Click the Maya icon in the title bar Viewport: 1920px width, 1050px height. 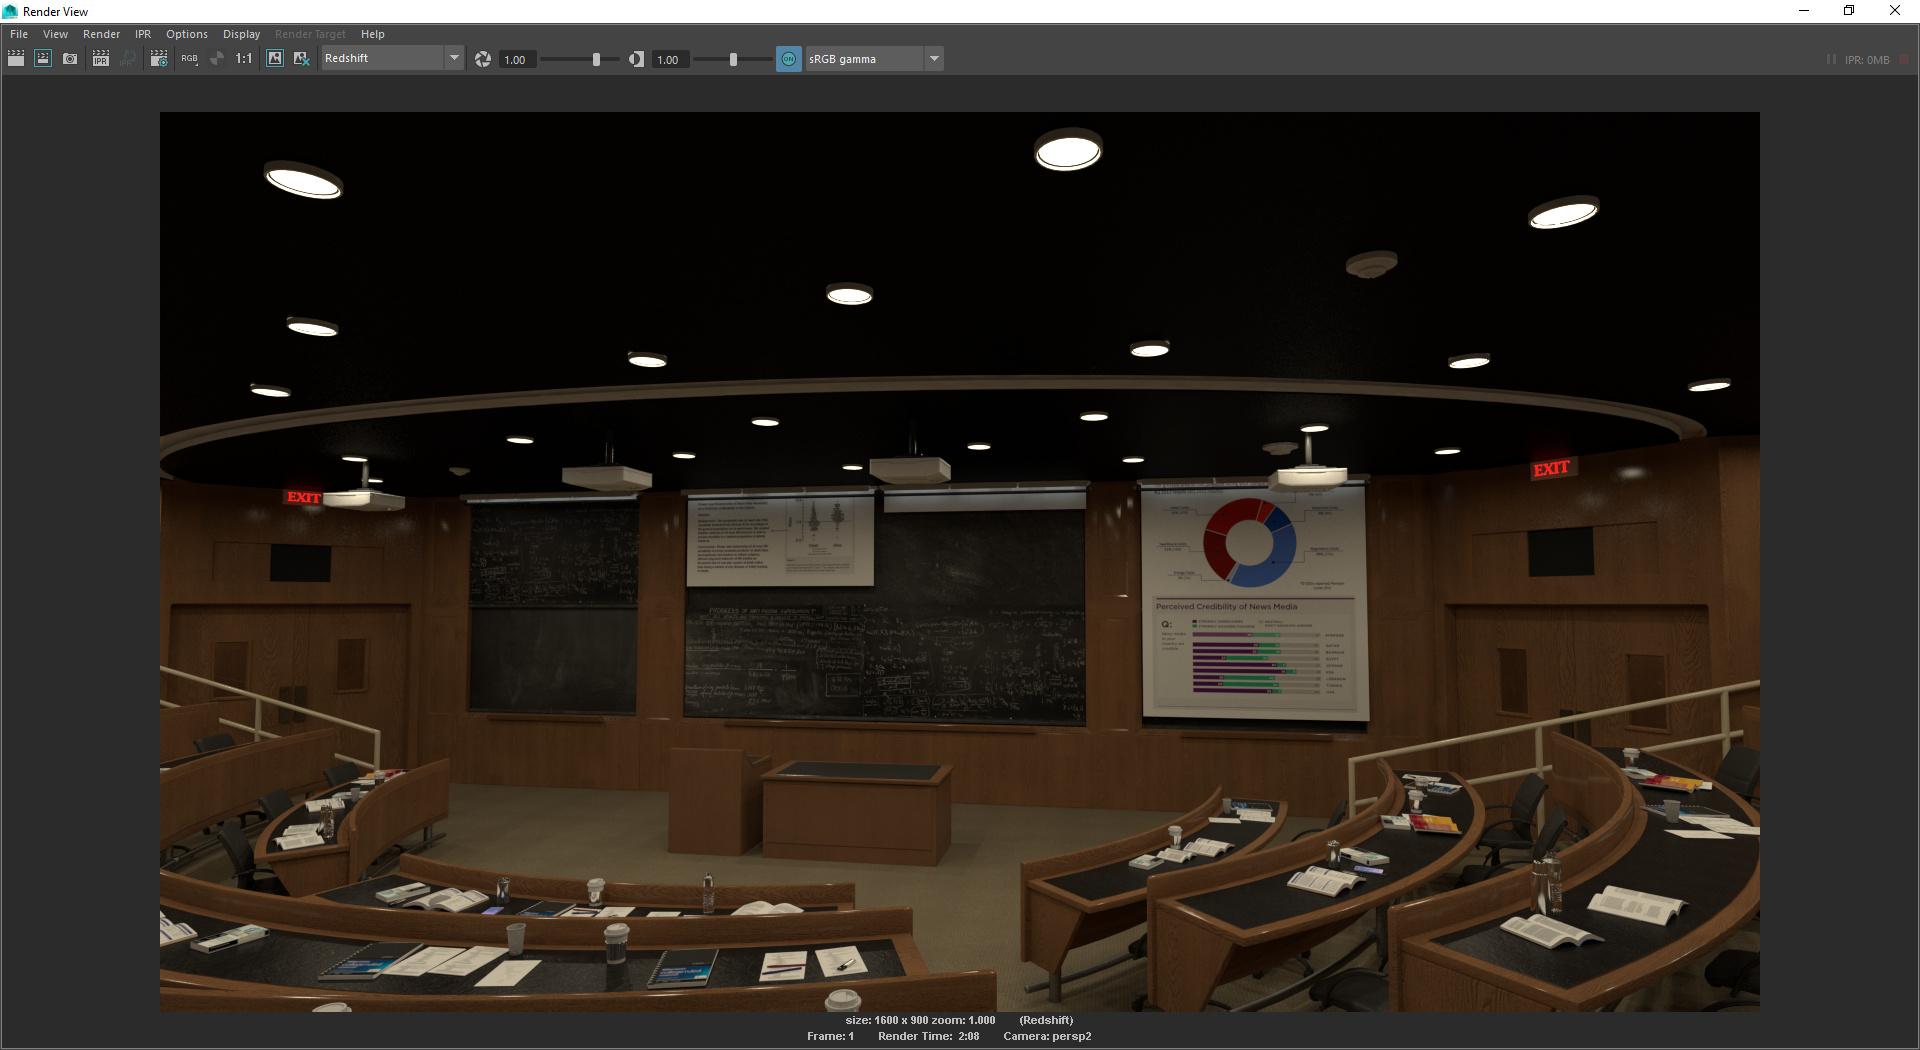point(10,11)
